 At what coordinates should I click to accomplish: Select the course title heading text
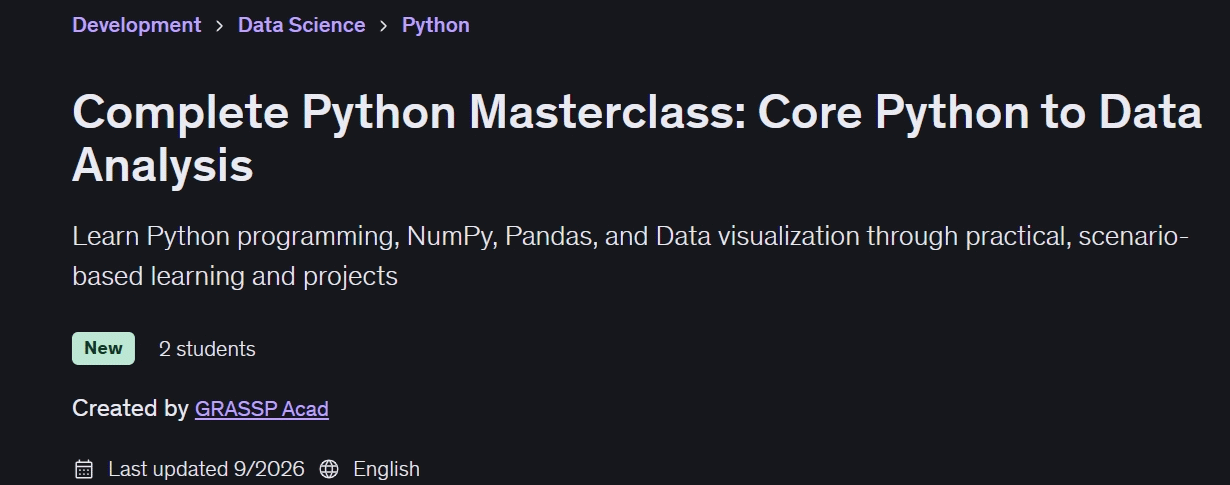[637, 139]
